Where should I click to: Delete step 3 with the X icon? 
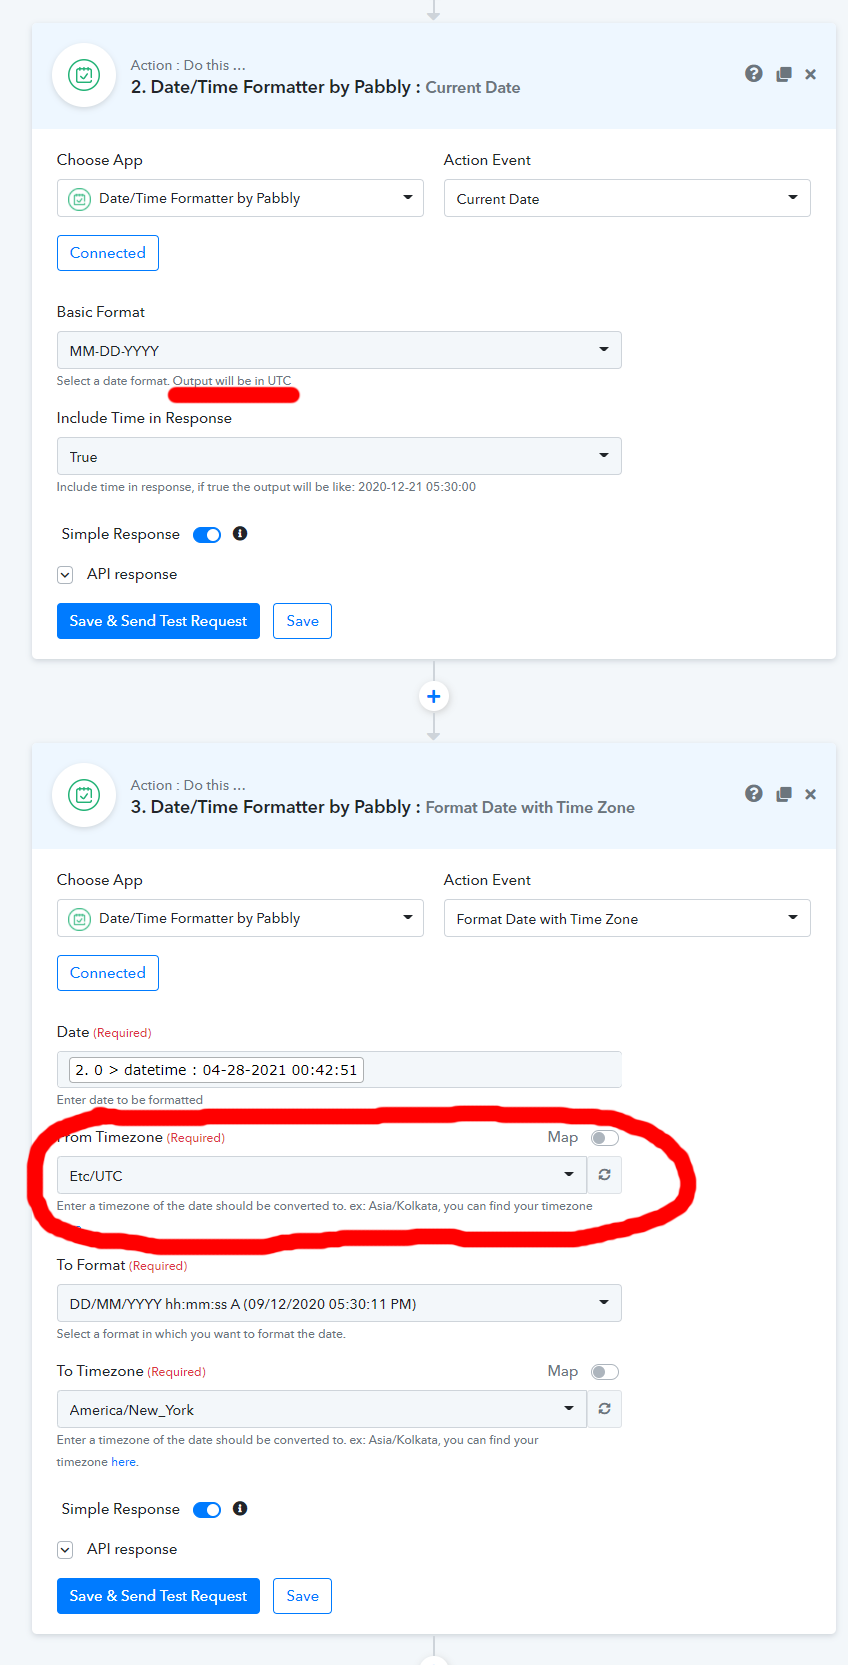(x=811, y=794)
